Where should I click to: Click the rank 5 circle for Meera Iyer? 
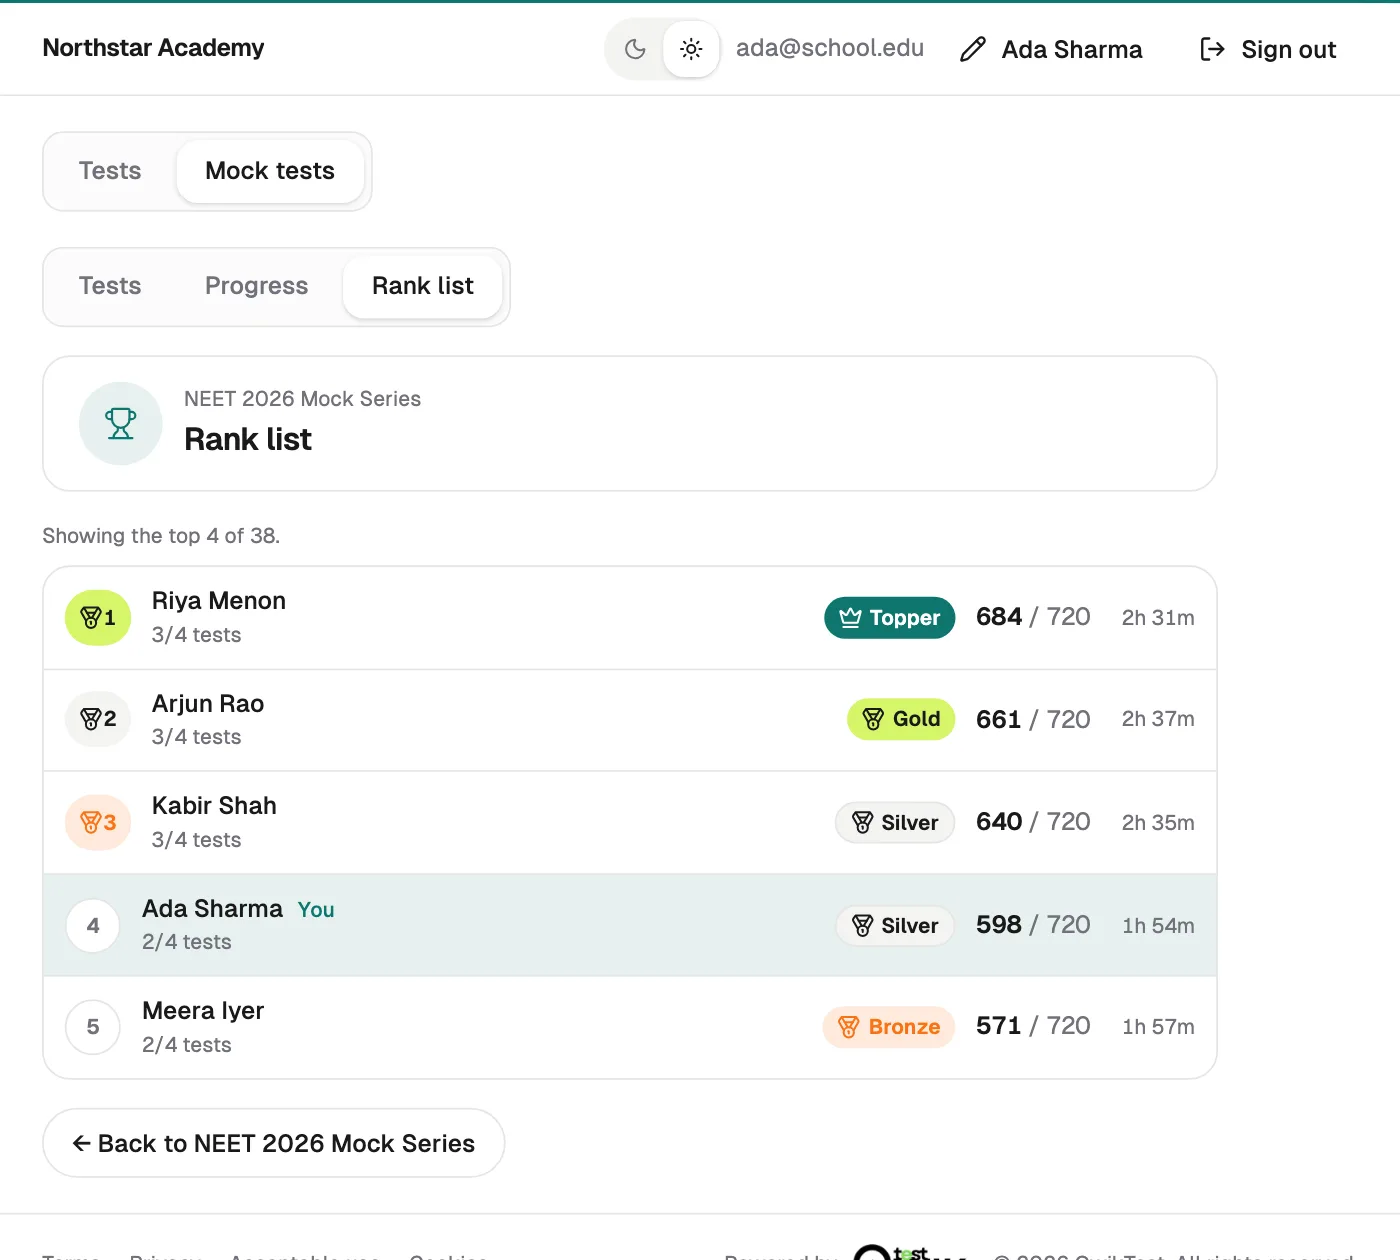tap(93, 1027)
